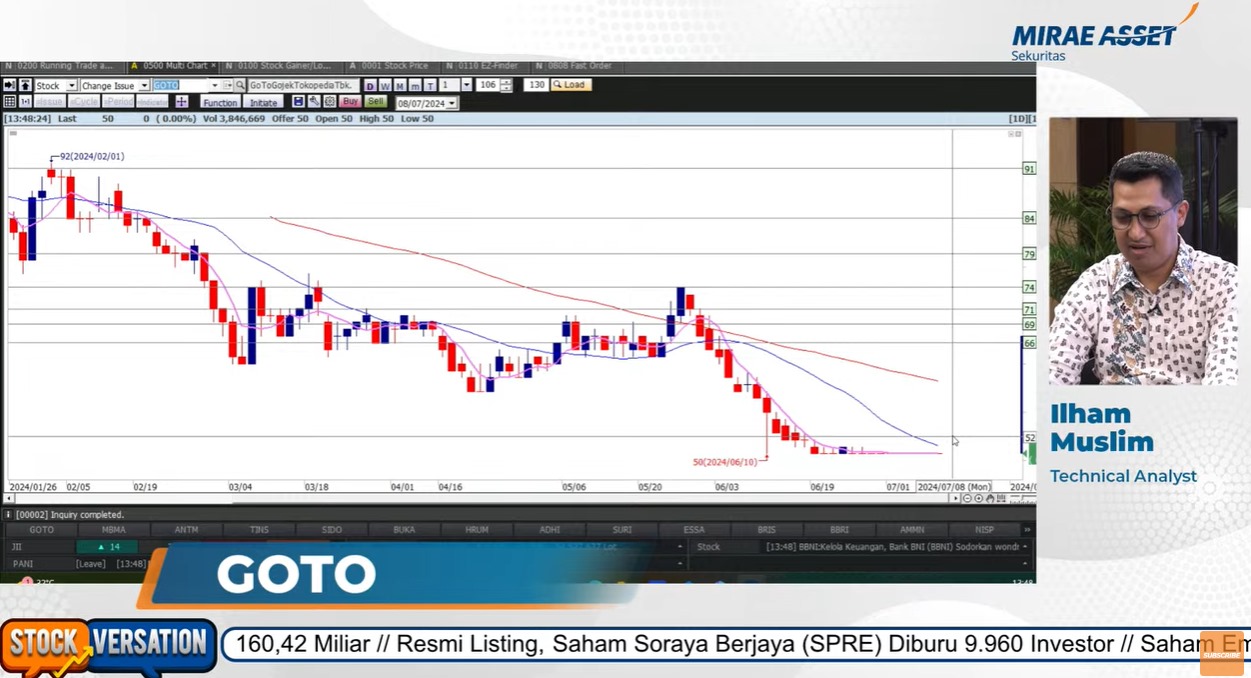
Task: Click the BBRI ticker button
Action: point(839,530)
